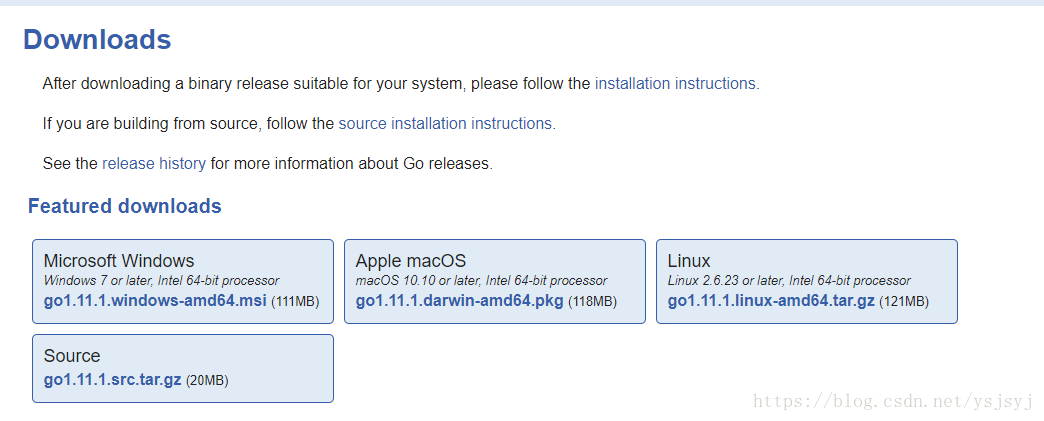This screenshot has height=421, width=1044.
Task: Click the (121MB) file size text
Action: [x=904, y=302]
